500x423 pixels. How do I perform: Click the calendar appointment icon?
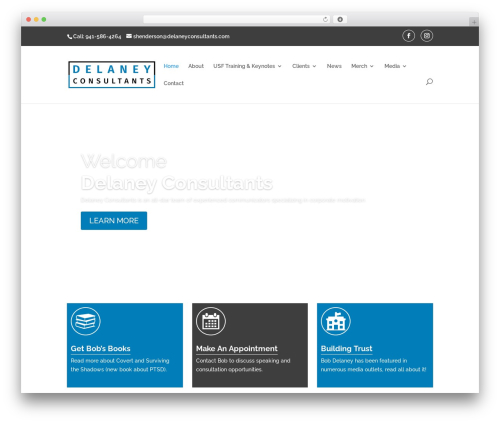211,321
